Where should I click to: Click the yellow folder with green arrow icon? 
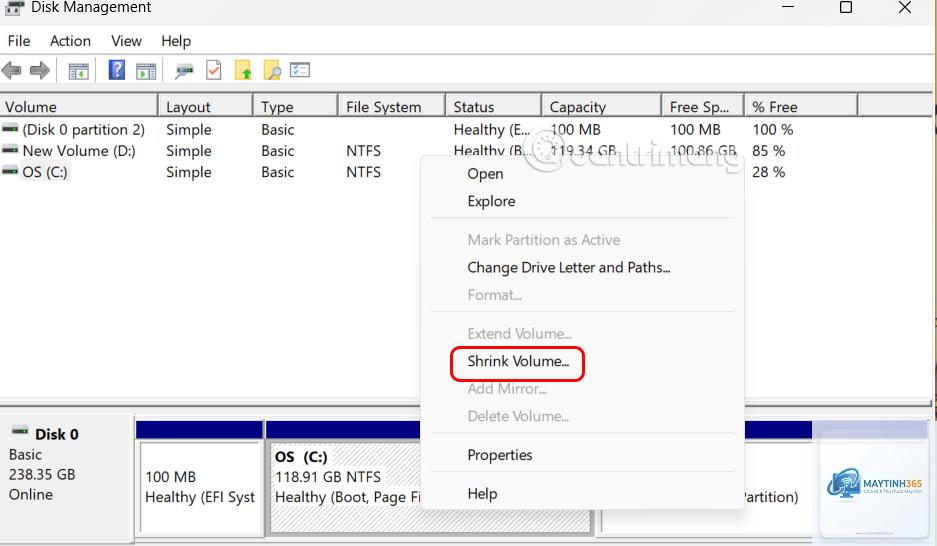tap(243, 70)
